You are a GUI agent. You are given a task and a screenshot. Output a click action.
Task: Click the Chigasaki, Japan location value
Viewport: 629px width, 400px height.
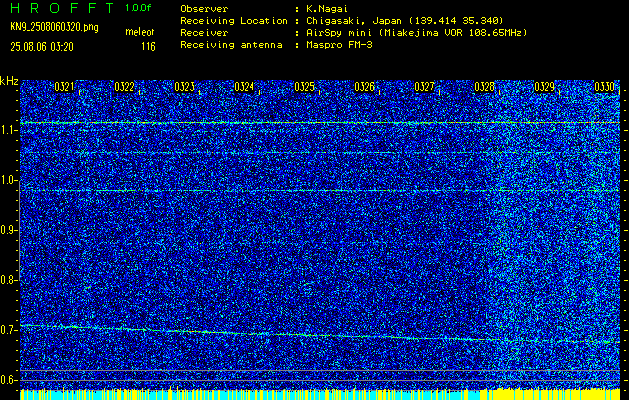click(x=404, y=21)
